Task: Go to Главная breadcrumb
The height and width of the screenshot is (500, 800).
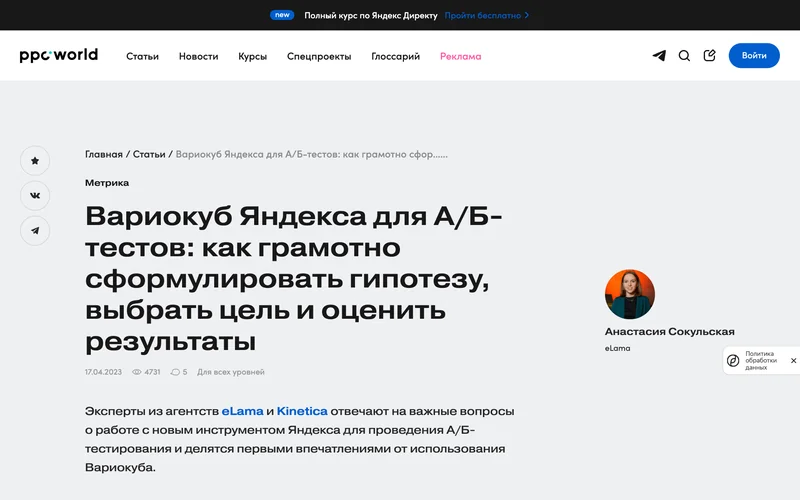Action: [x=104, y=154]
